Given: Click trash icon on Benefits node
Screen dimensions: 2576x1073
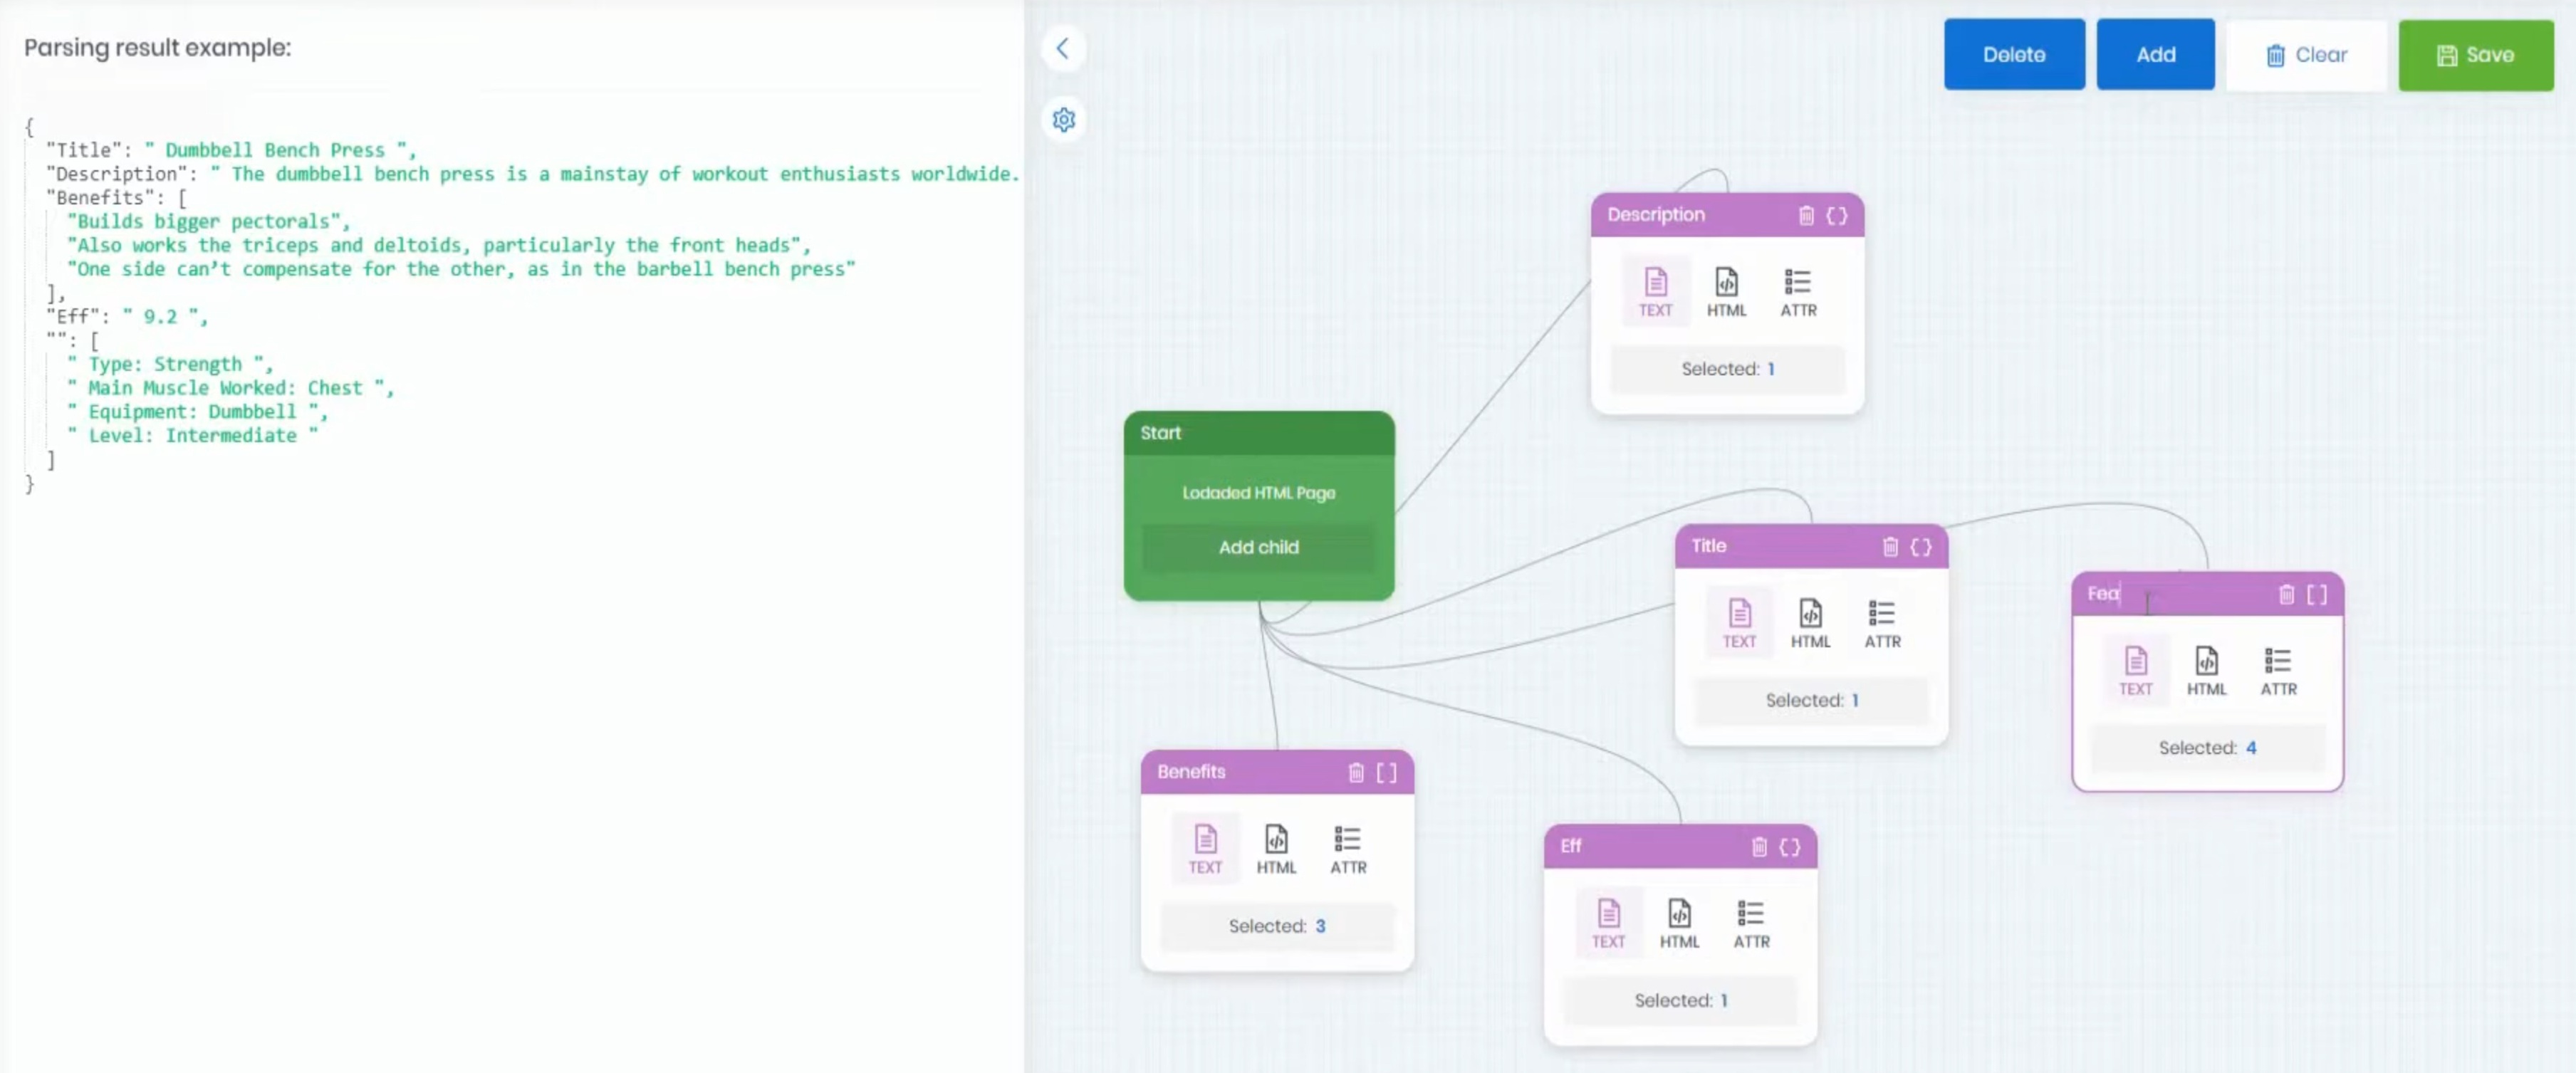Looking at the screenshot, I should tap(1356, 772).
